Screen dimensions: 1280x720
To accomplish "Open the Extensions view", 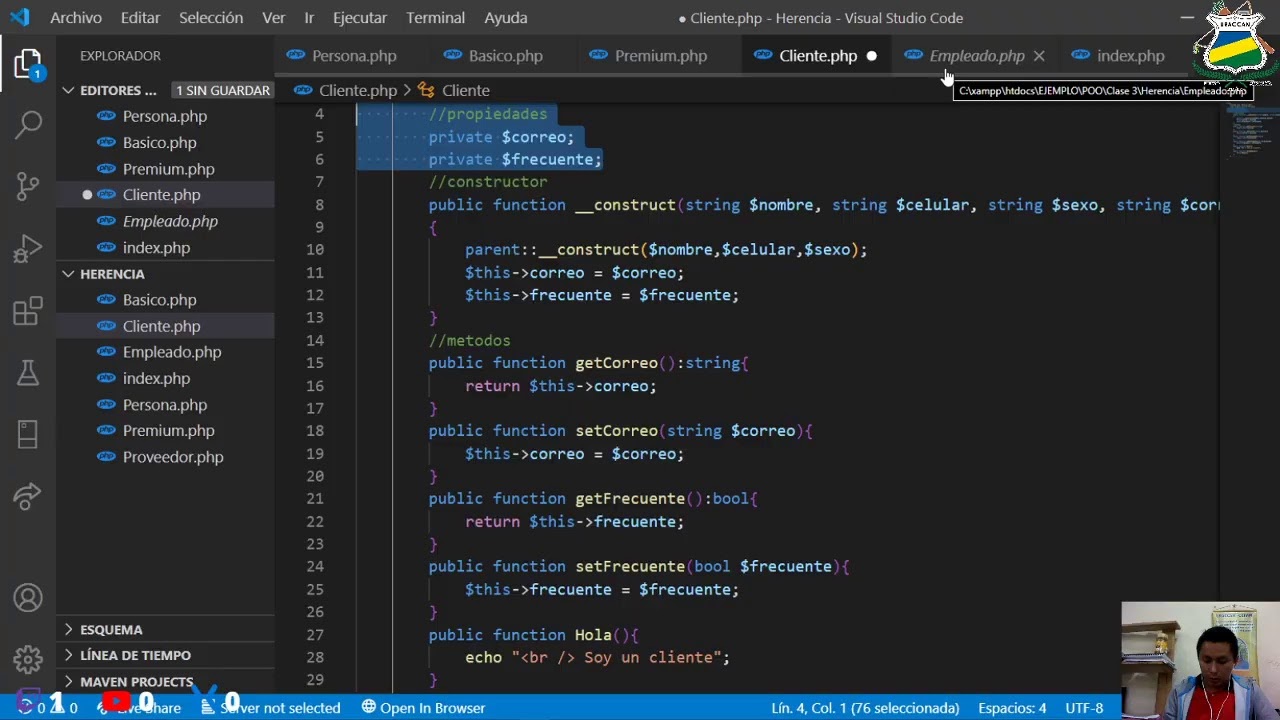I will (28, 311).
